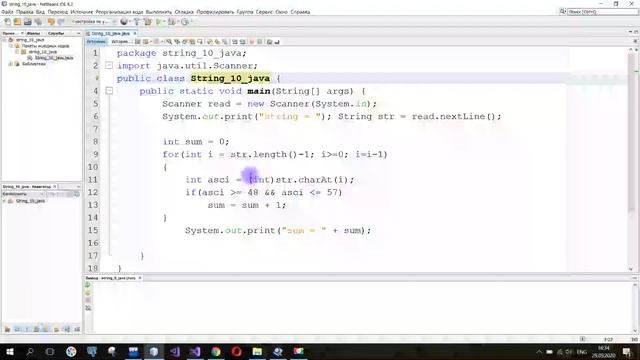Close the Navigator panel tab
This screenshot has height=360, width=640.
click(55, 187)
